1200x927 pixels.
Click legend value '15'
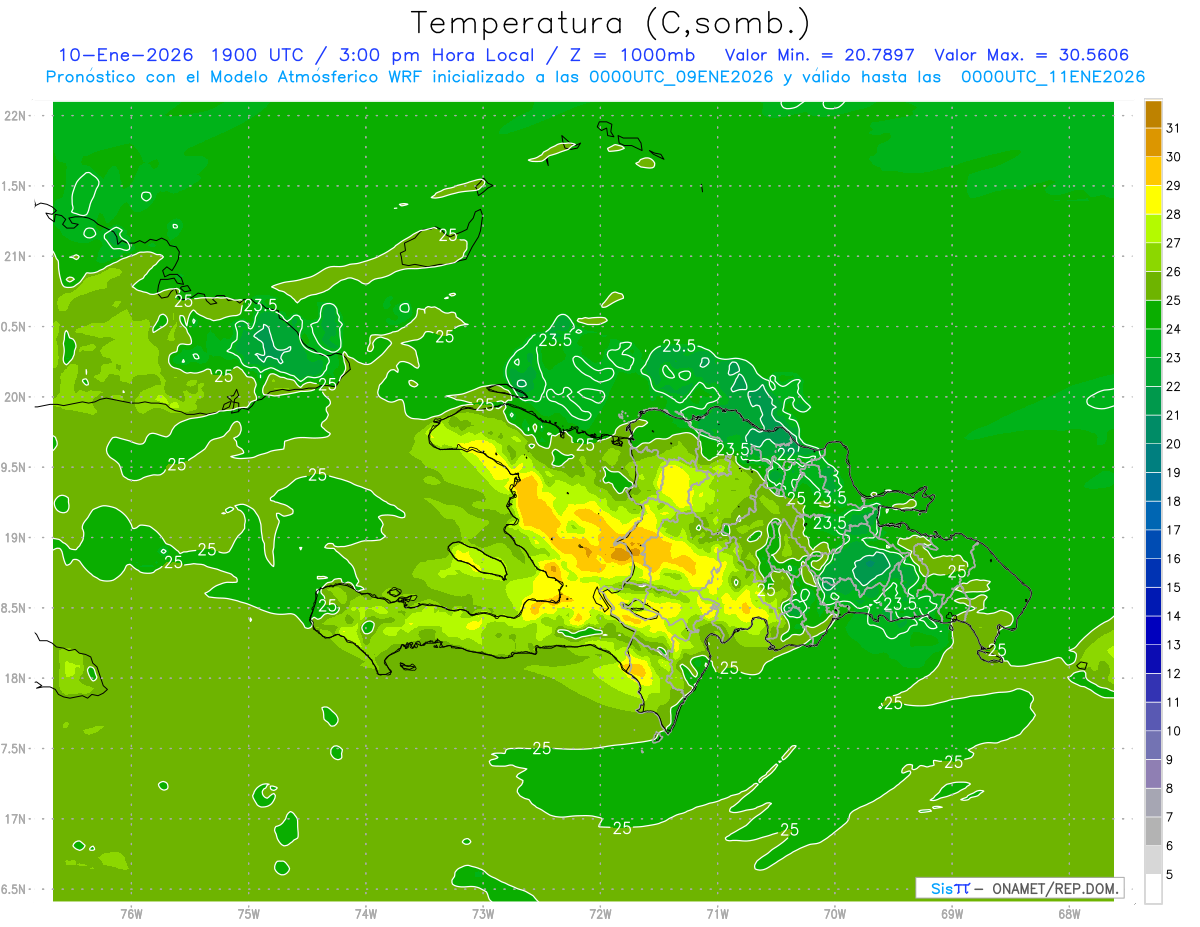pos(1174,587)
